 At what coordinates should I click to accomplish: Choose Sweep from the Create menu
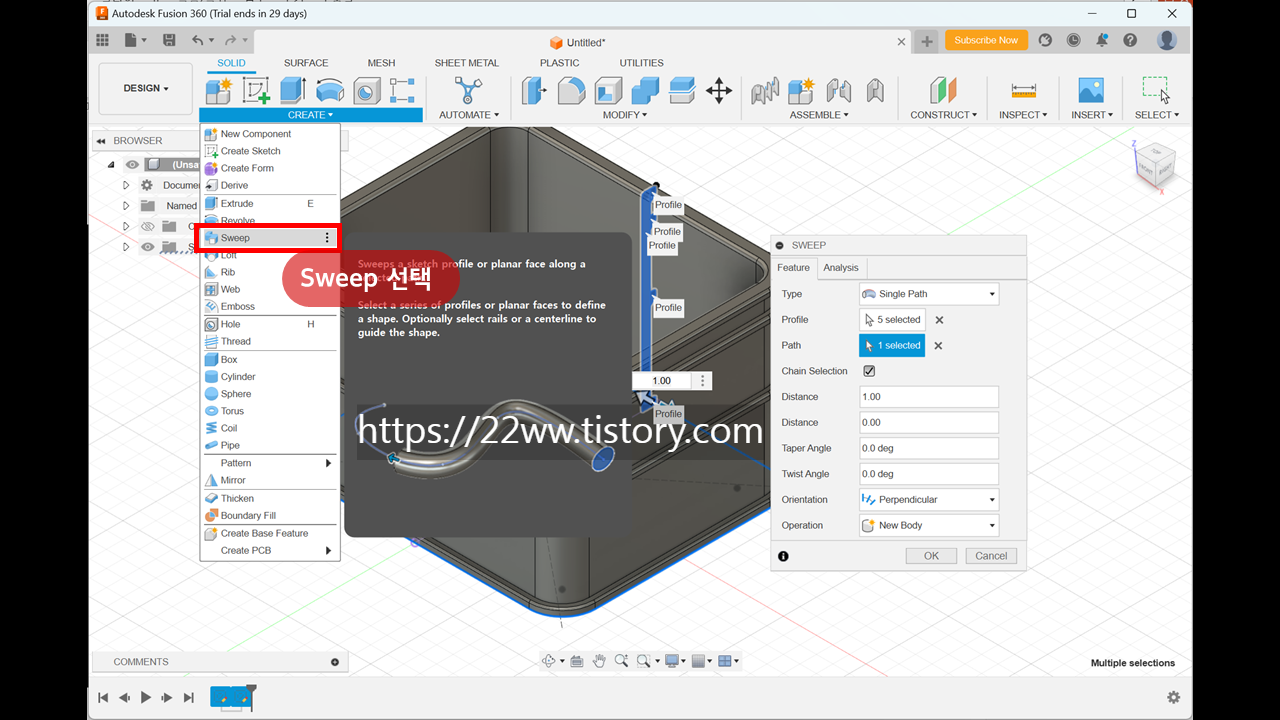(270, 238)
